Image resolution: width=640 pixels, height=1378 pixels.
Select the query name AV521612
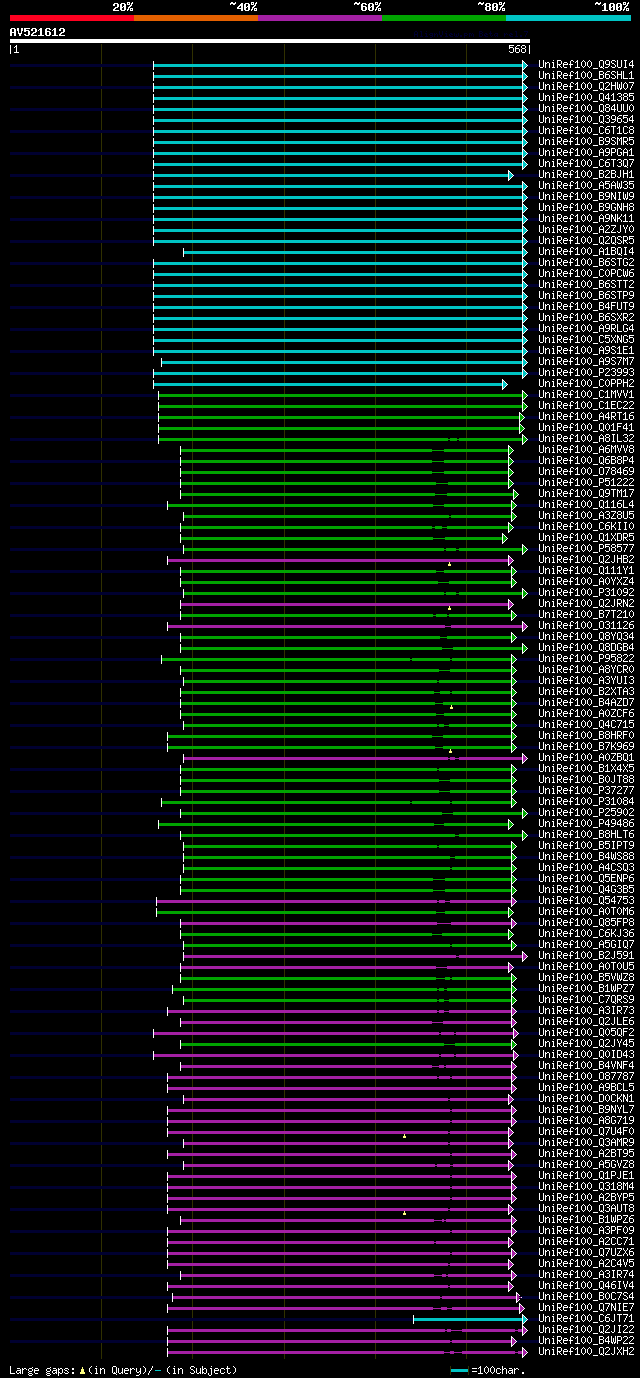[x=38, y=32]
